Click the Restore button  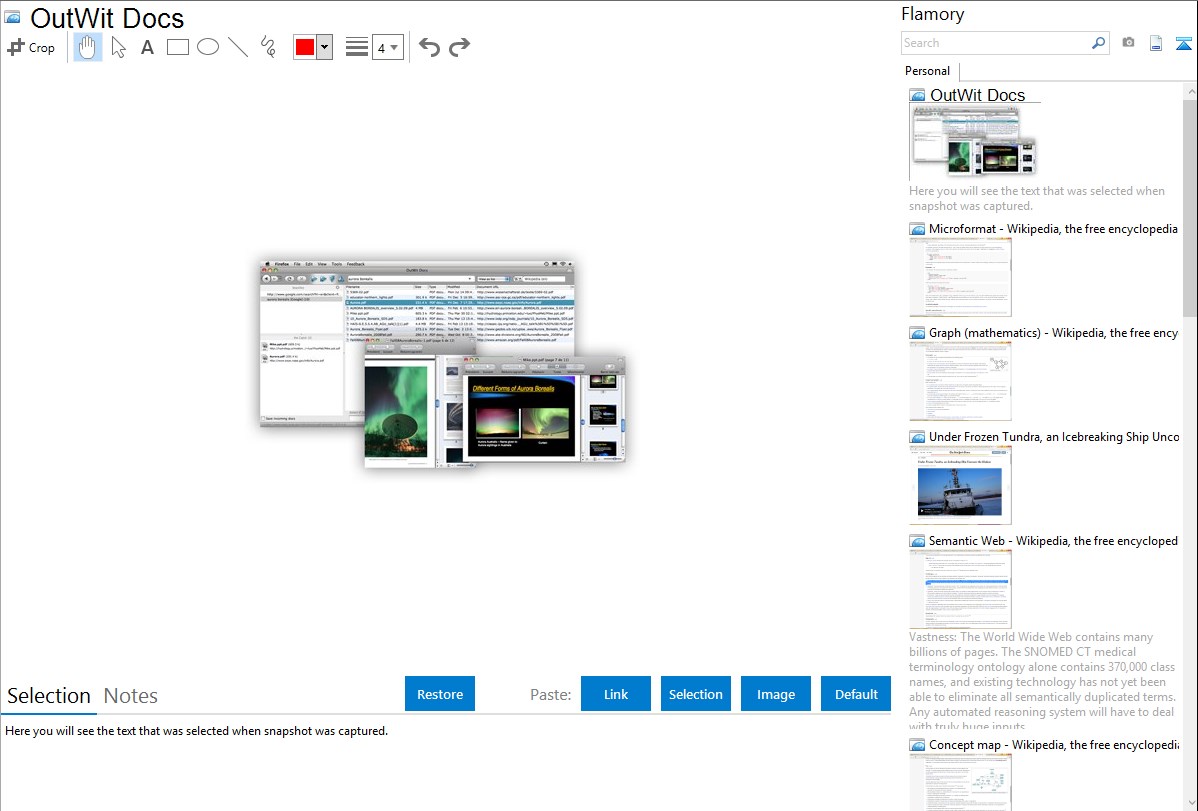440,694
